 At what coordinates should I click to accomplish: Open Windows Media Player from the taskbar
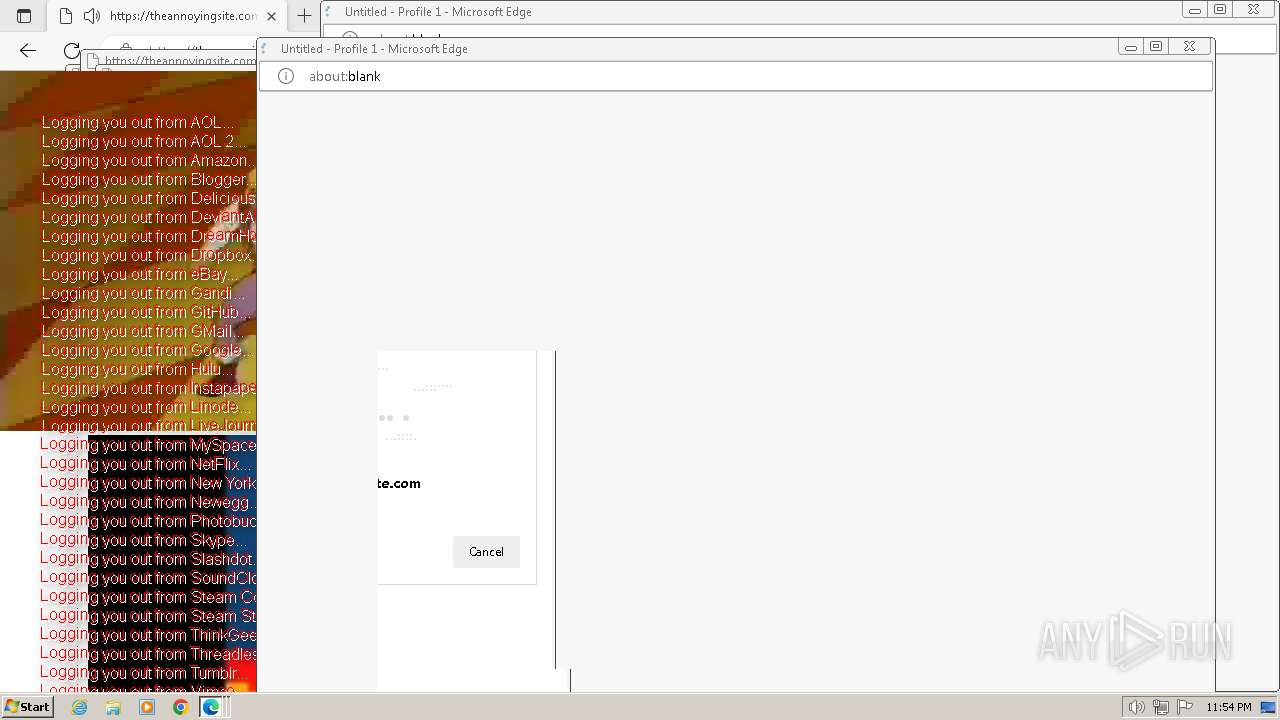(x=147, y=707)
